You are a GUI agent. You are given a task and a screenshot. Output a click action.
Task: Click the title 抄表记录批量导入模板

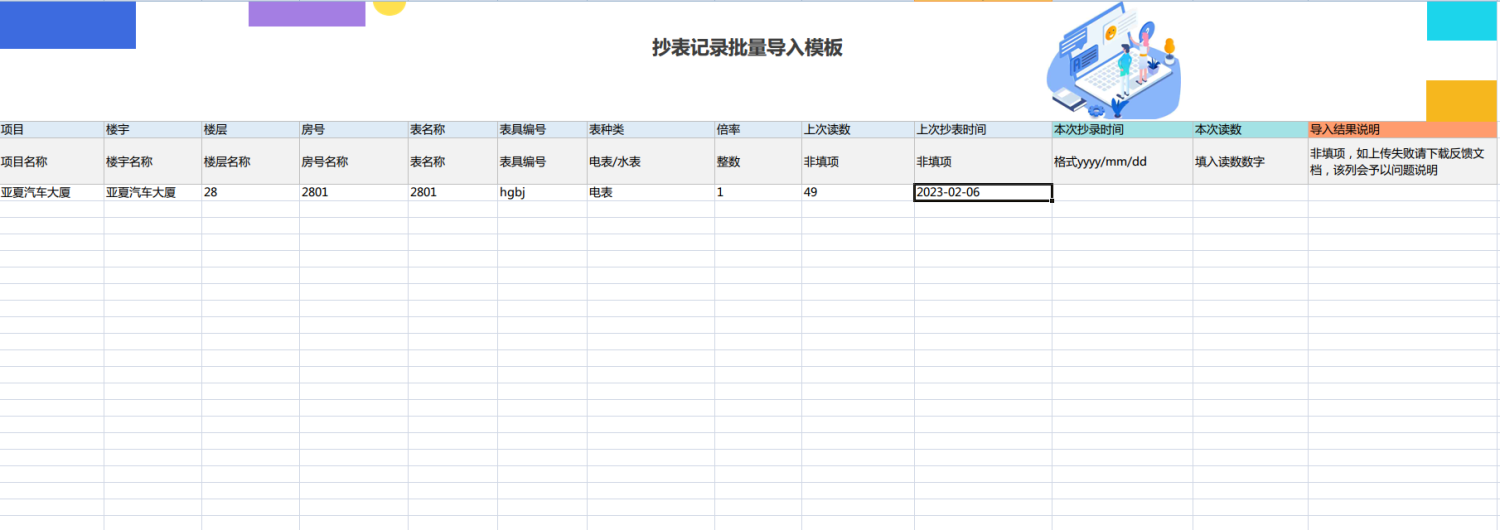click(747, 48)
